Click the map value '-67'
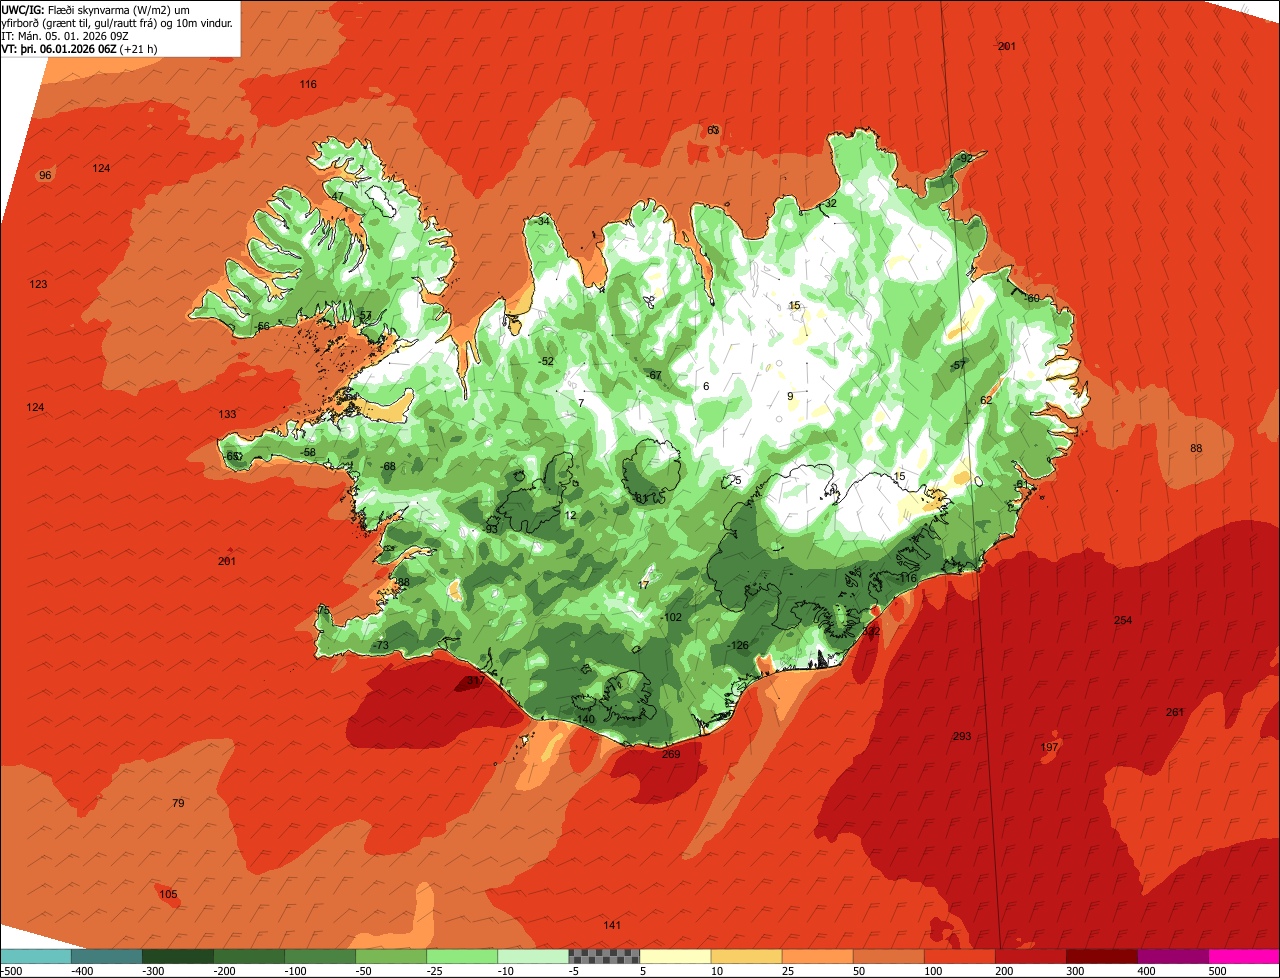 pyautogui.click(x=654, y=376)
